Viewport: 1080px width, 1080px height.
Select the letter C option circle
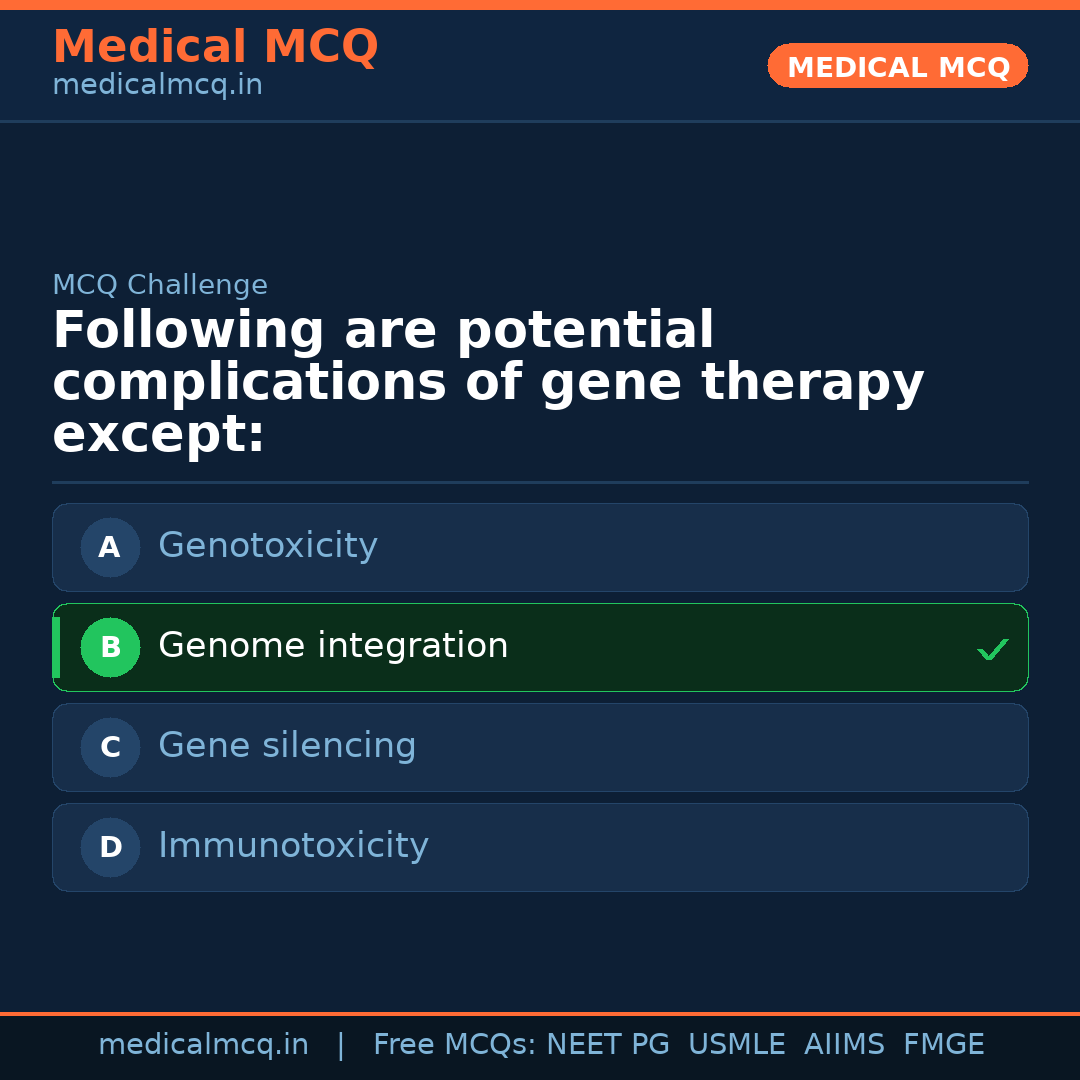(x=110, y=747)
